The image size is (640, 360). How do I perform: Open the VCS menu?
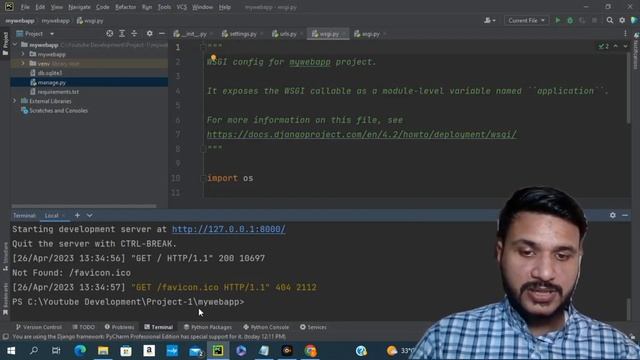182,7
